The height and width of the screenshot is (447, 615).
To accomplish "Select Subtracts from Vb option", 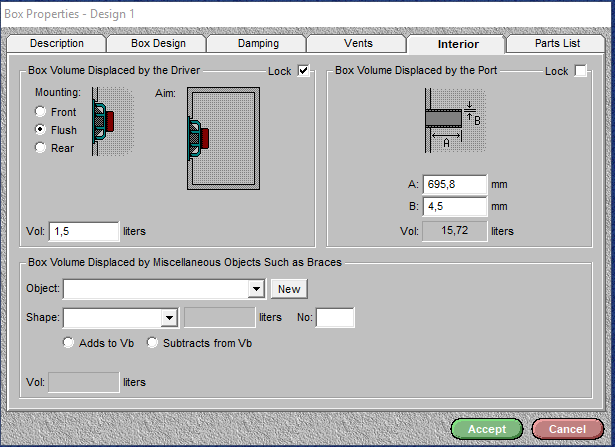I will pyautogui.click(x=153, y=343).
